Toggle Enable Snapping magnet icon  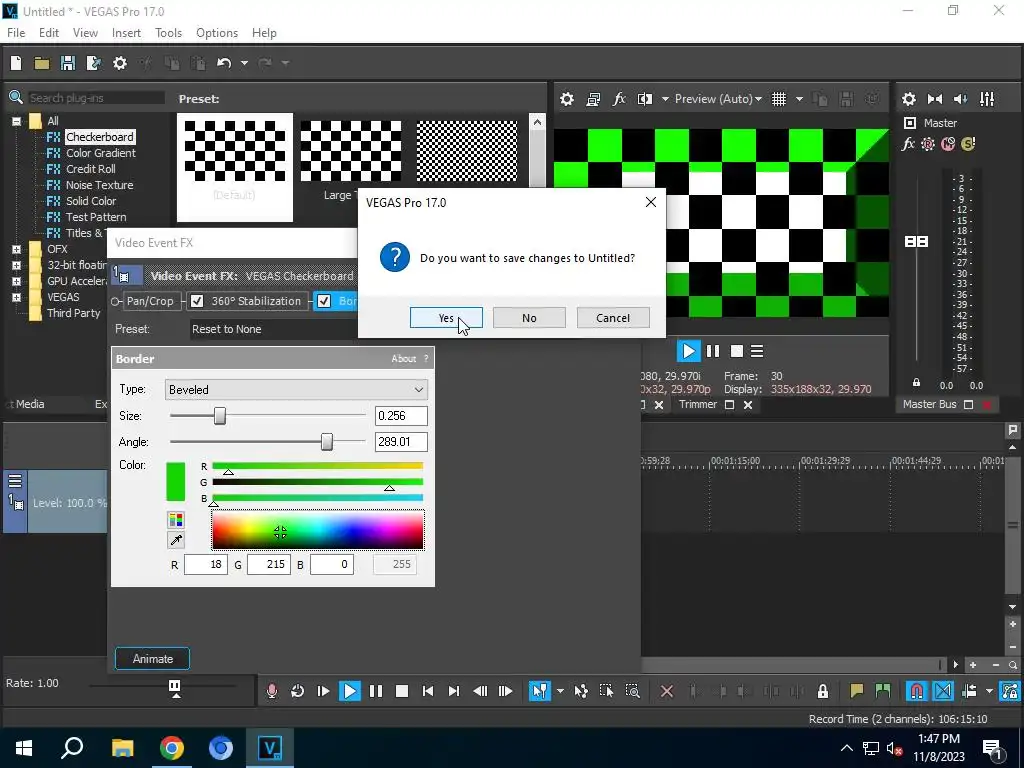tap(917, 691)
